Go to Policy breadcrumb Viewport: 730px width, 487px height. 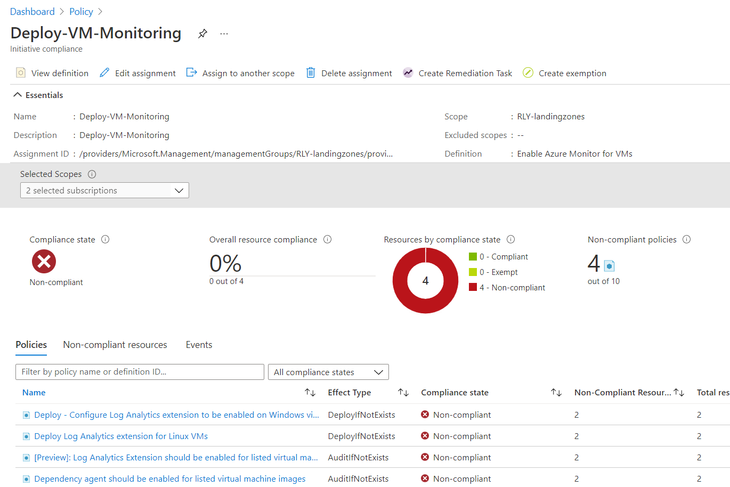coord(81,12)
